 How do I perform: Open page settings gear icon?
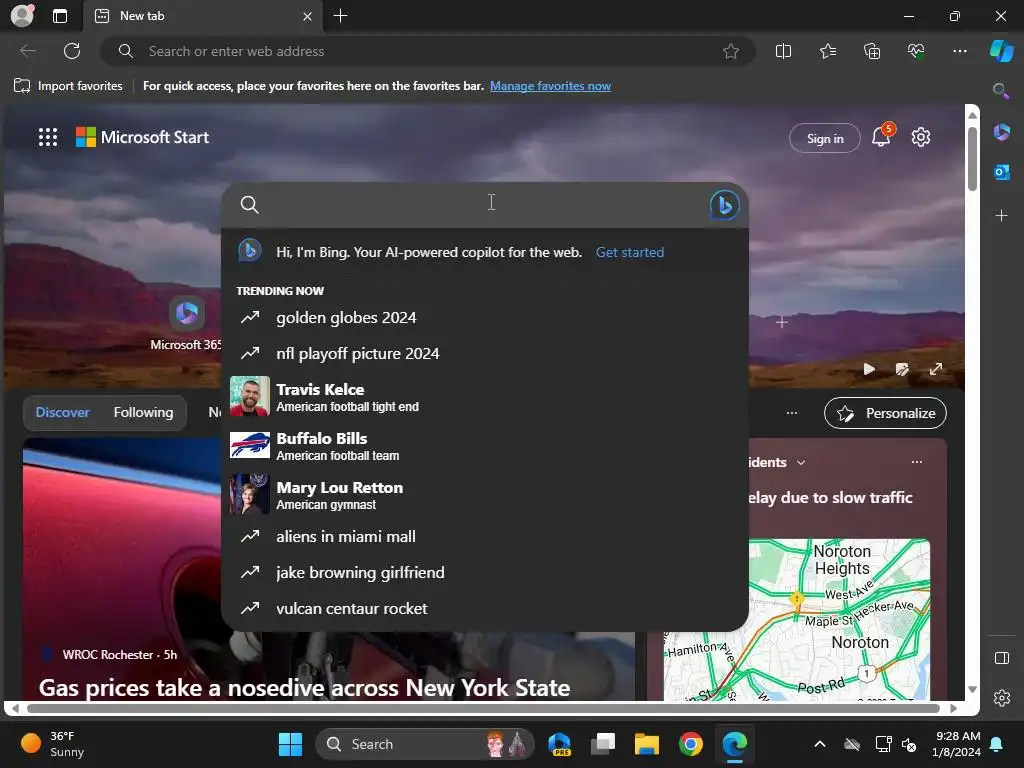921,137
